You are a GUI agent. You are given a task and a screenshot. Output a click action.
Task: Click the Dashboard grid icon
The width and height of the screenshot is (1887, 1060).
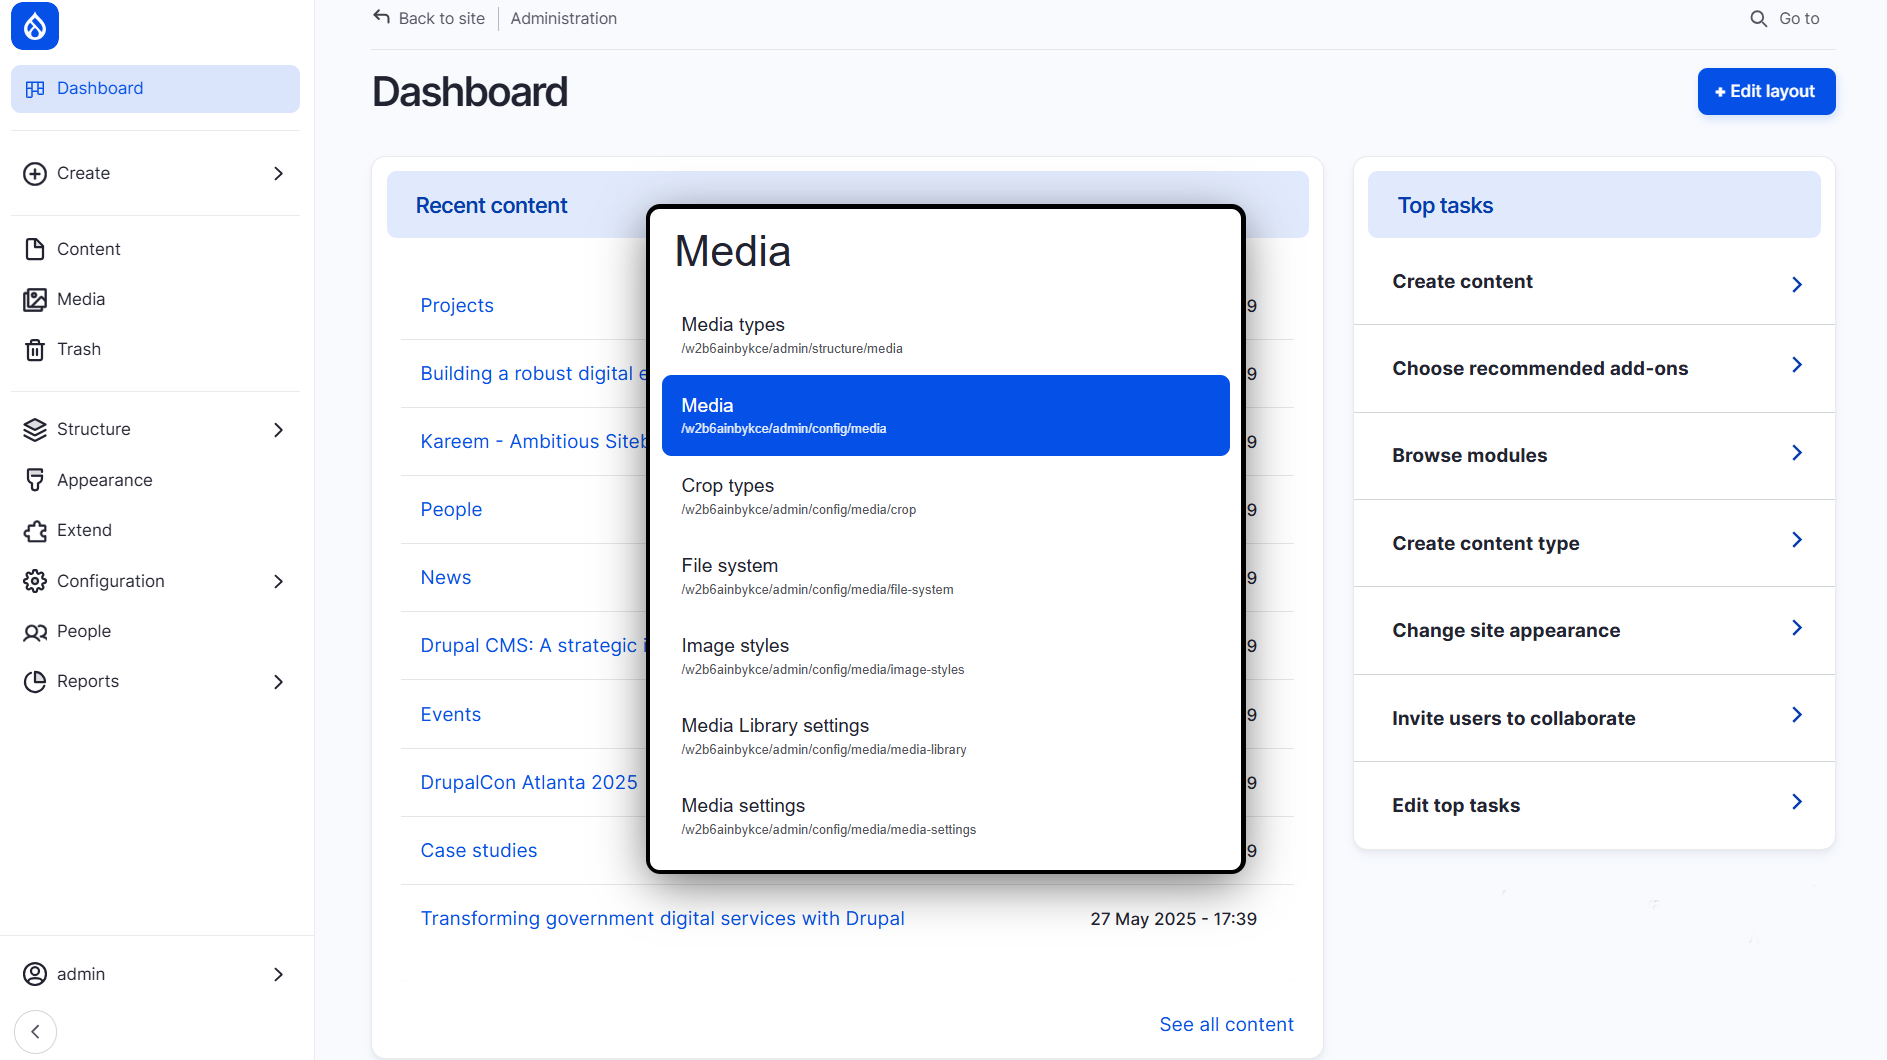35,89
